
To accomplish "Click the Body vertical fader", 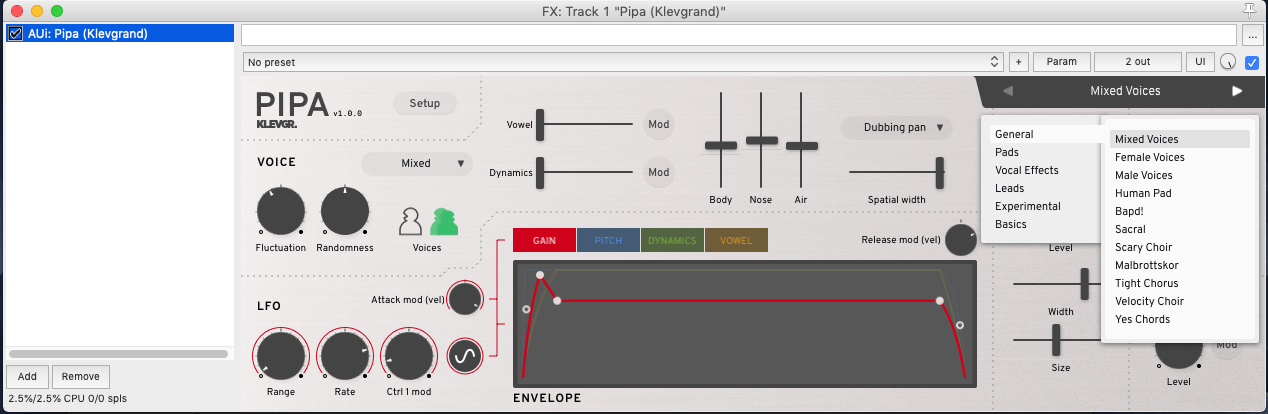I will pyautogui.click(x=721, y=146).
